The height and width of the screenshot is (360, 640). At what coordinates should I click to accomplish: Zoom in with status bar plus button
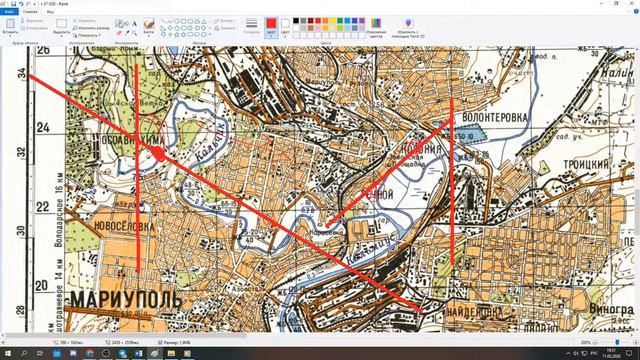[635, 342]
